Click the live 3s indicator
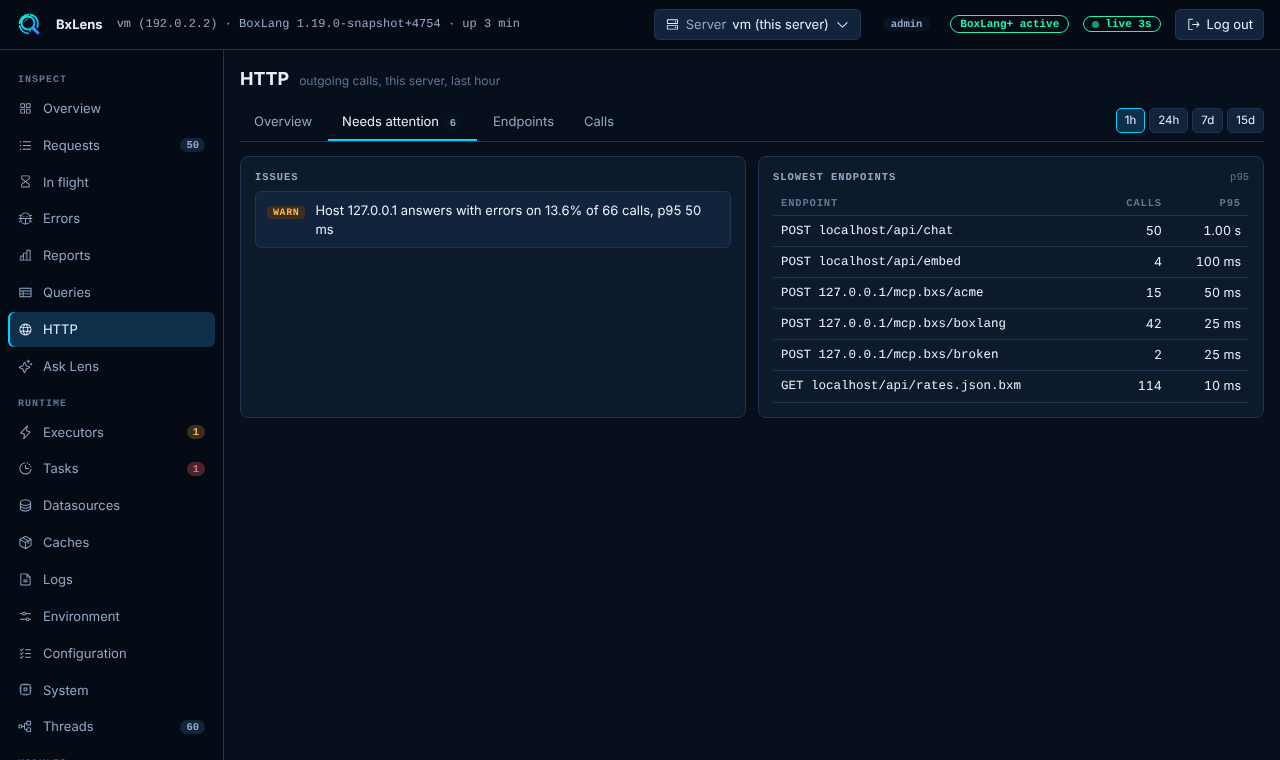 [1122, 24]
